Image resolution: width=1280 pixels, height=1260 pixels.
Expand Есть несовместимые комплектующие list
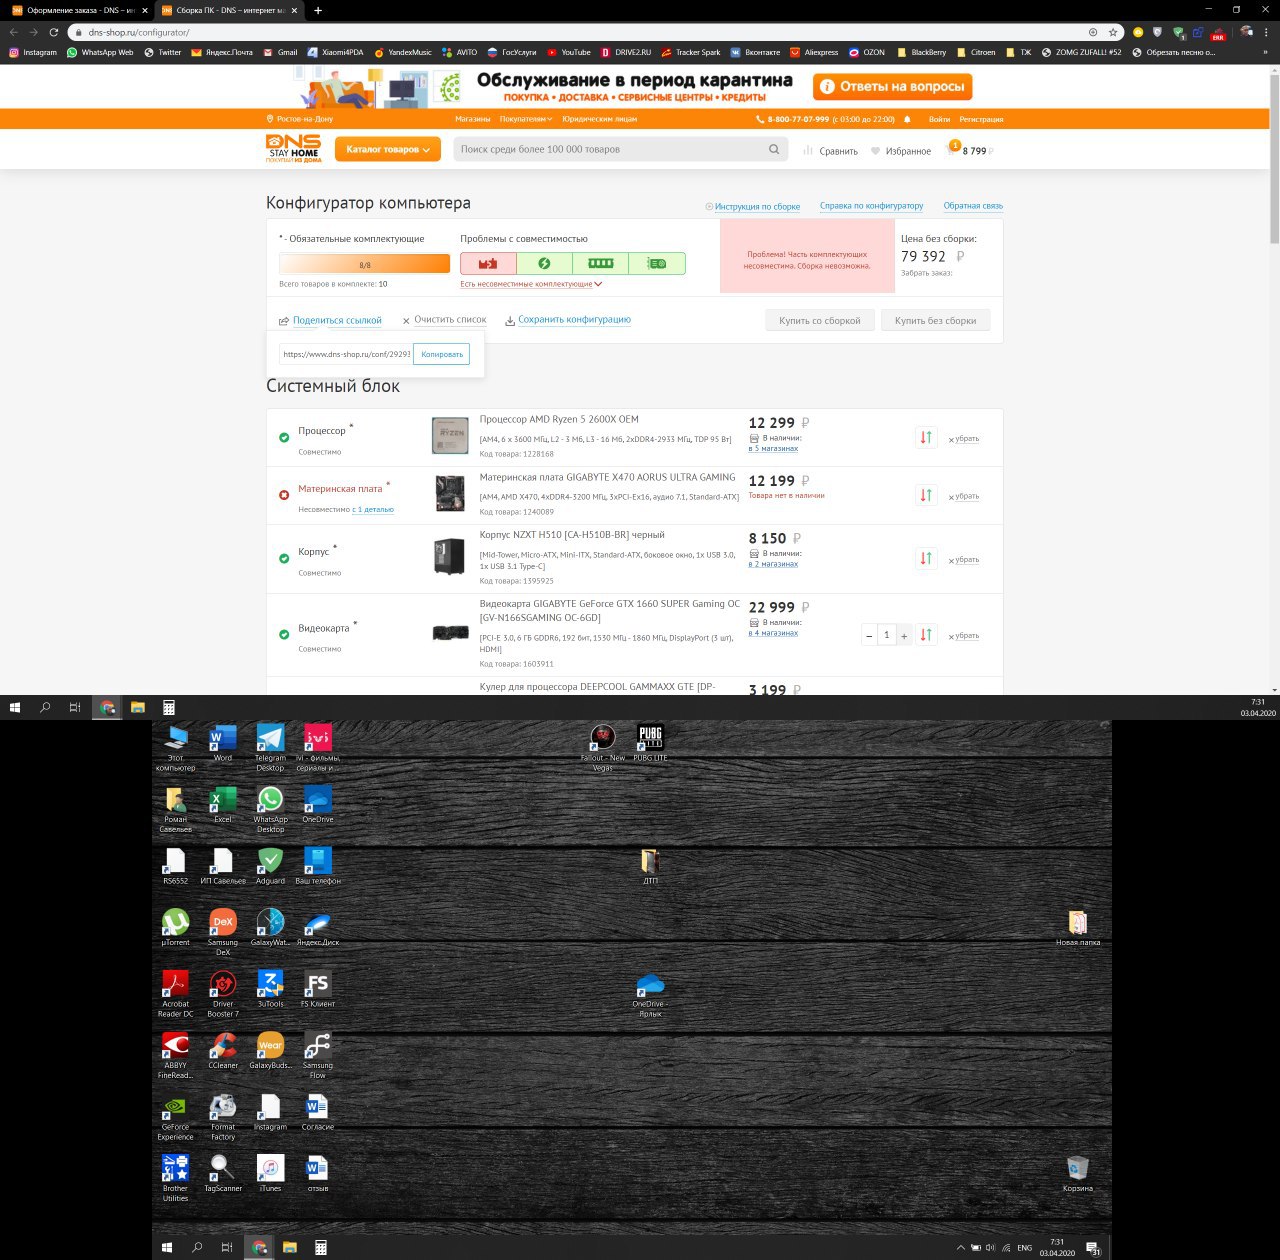click(x=531, y=284)
